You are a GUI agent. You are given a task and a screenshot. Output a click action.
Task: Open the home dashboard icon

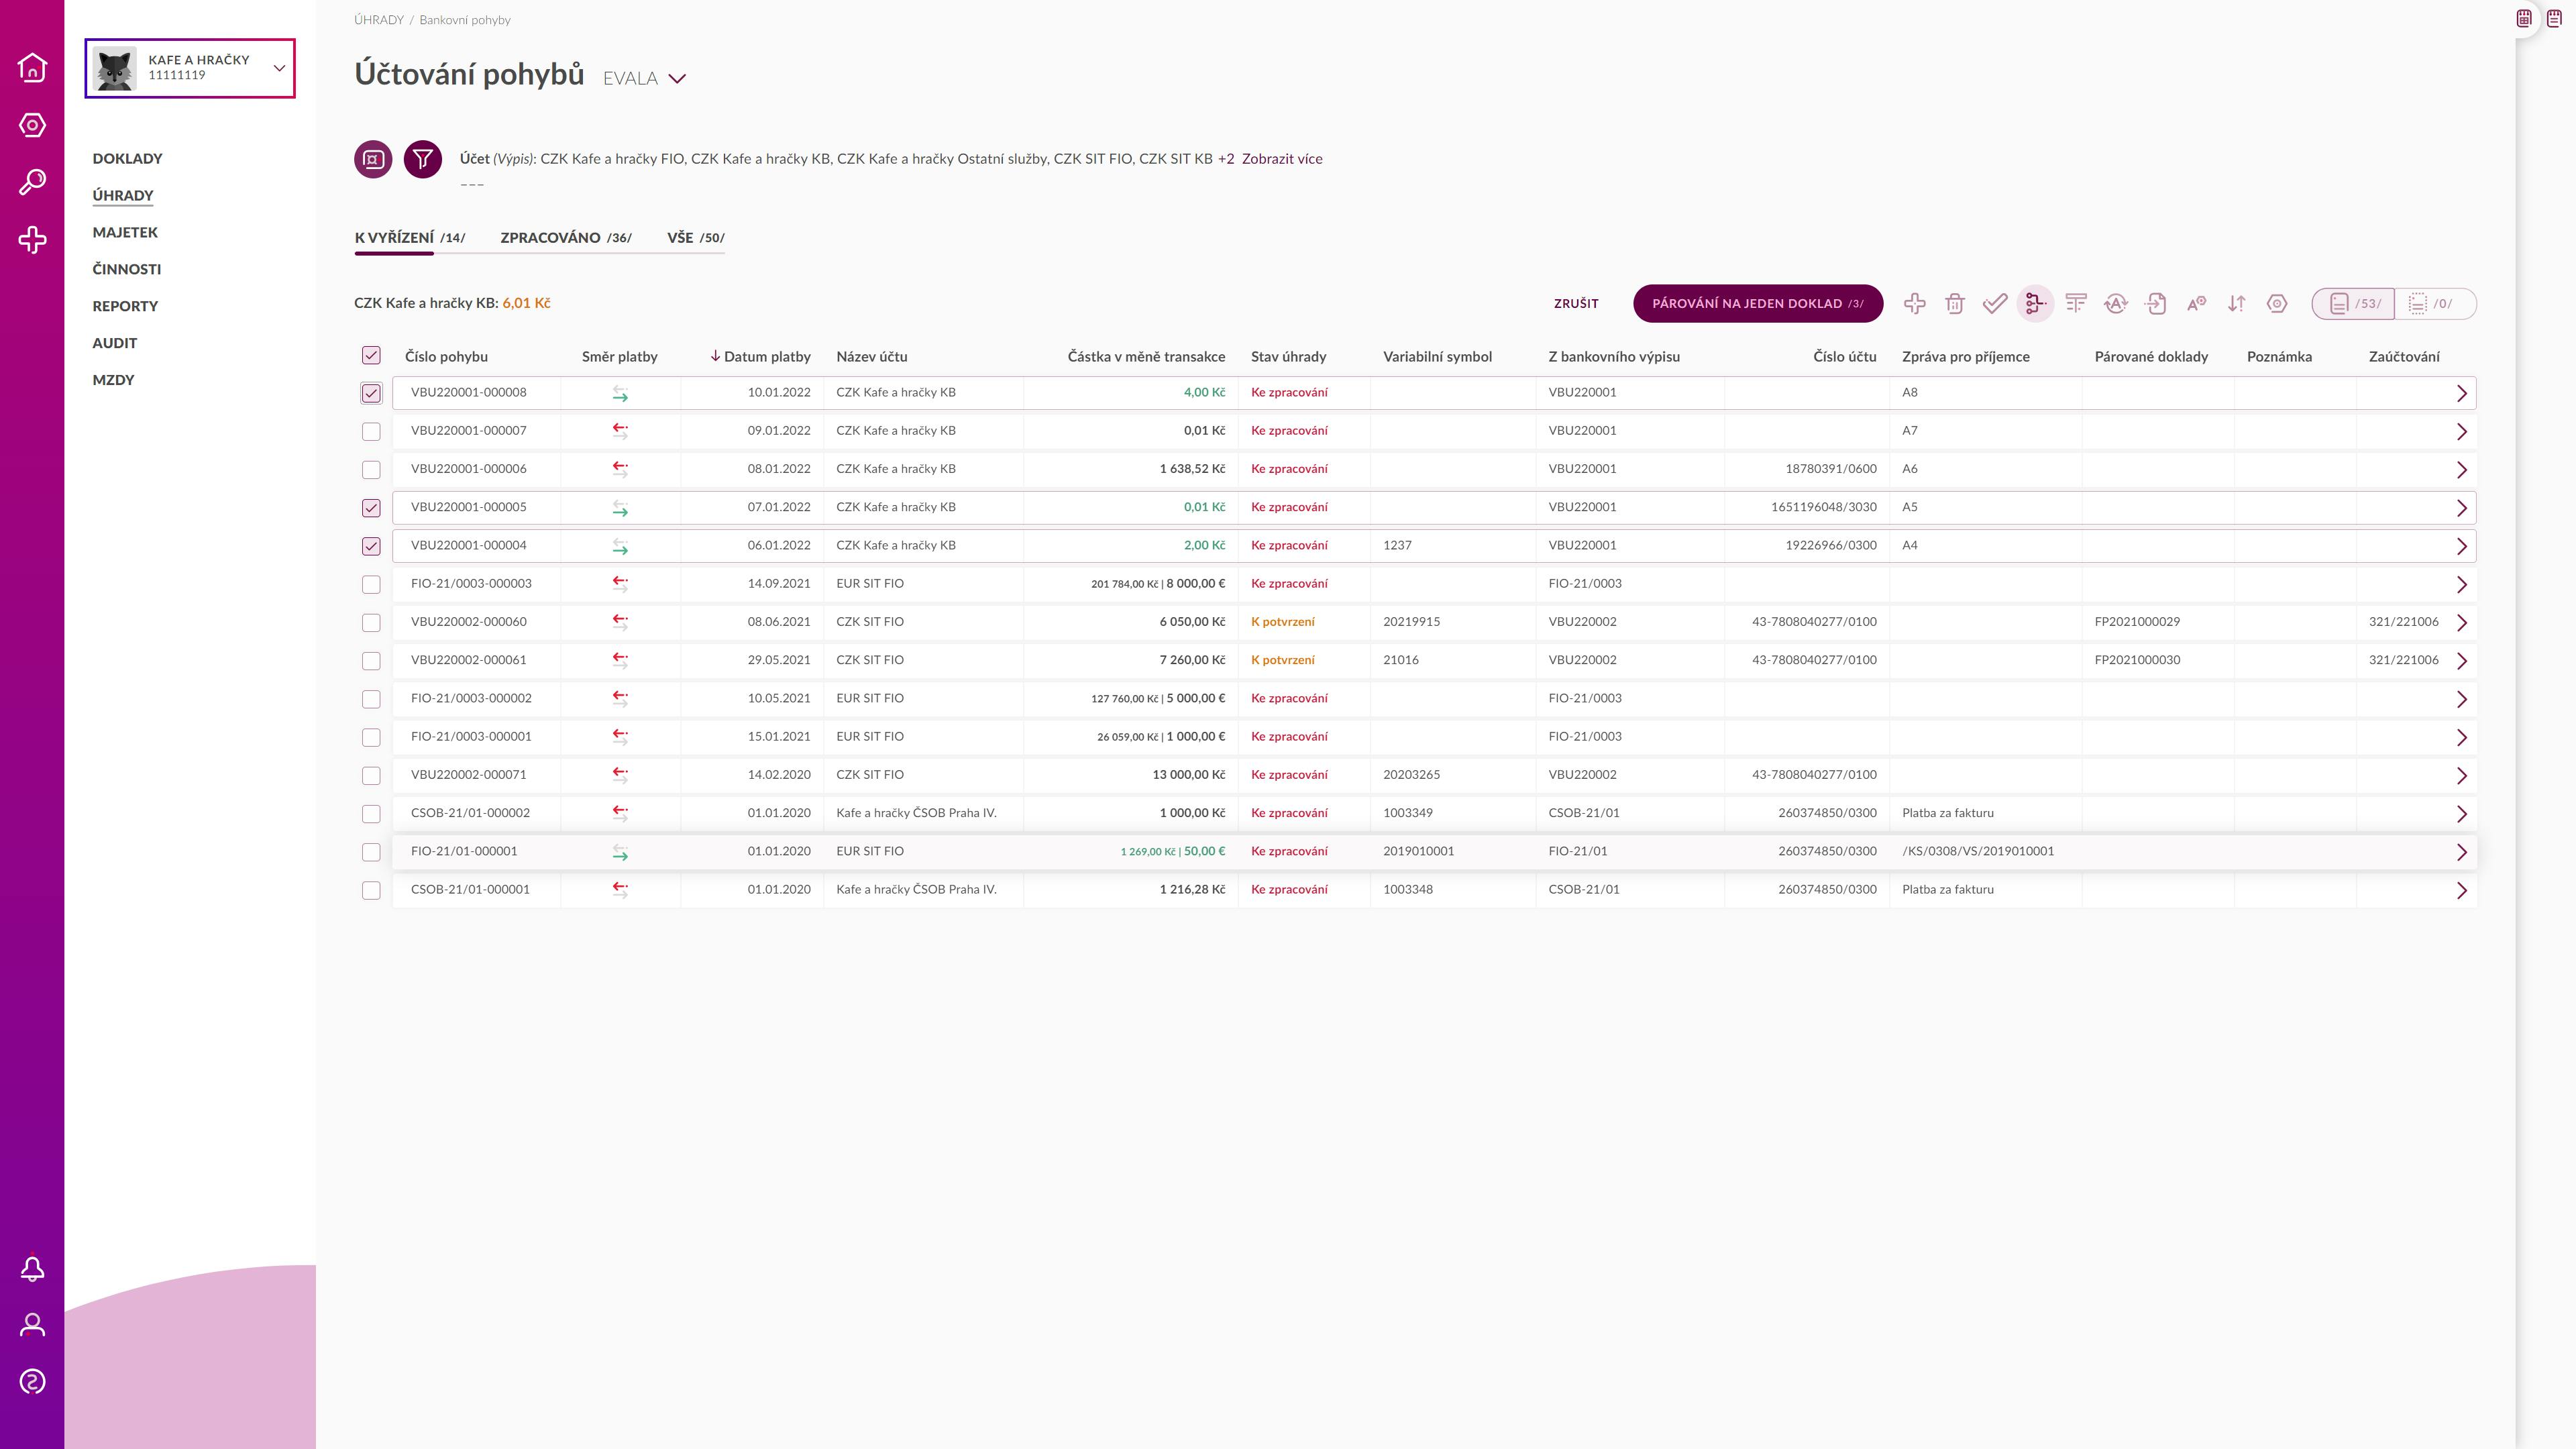click(x=32, y=67)
